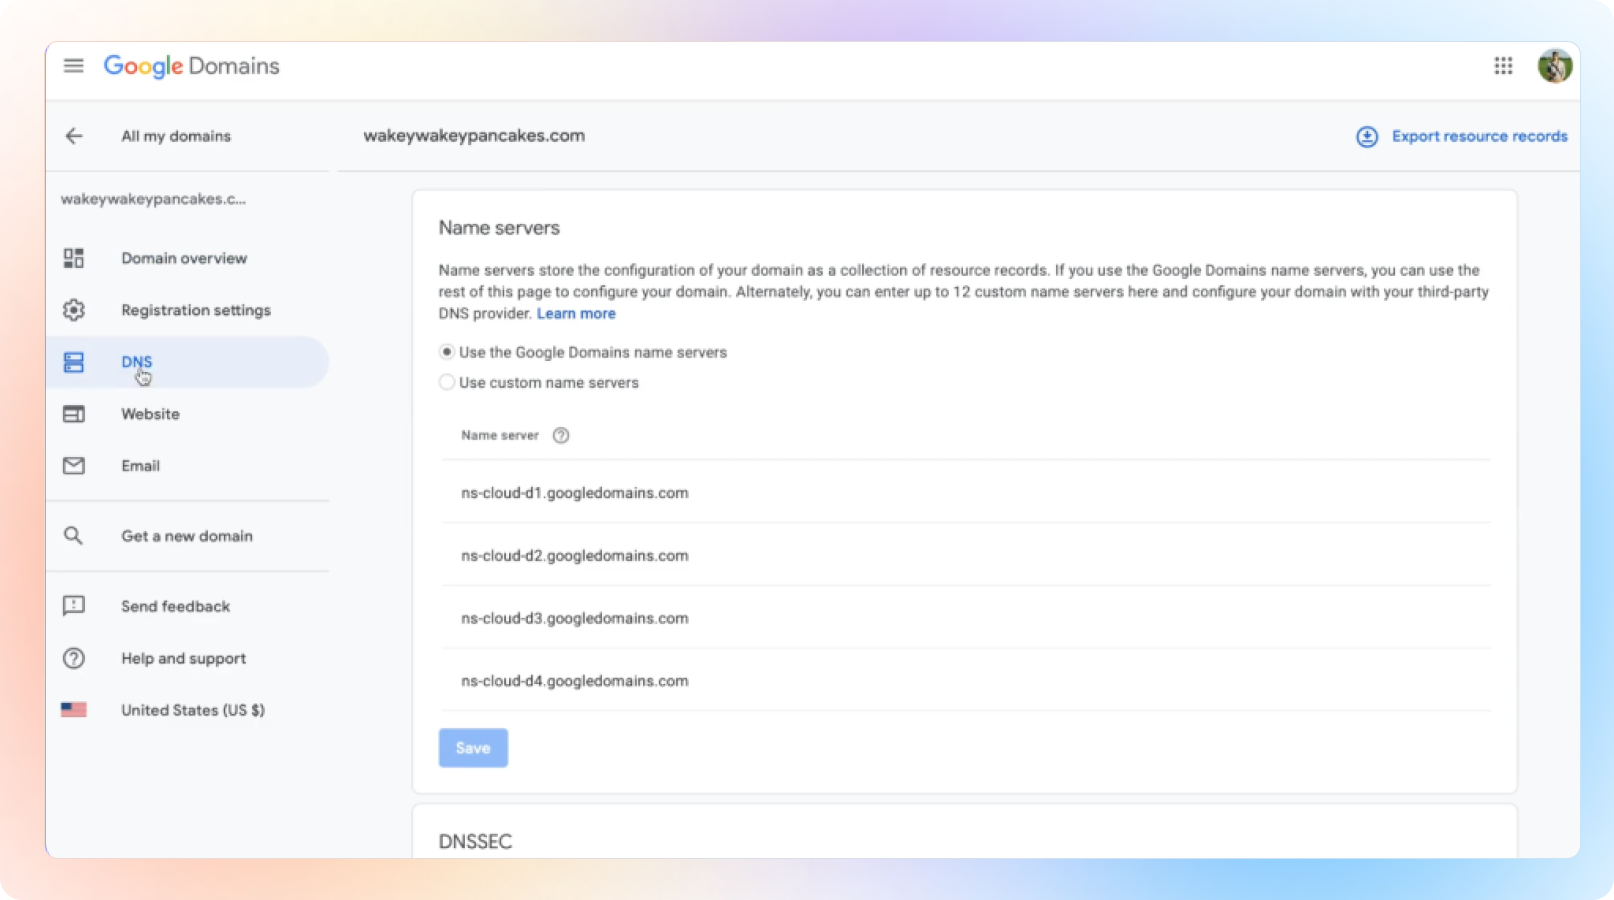
Task: Click the Domain overview dashboard icon
Action: (74, 258)
